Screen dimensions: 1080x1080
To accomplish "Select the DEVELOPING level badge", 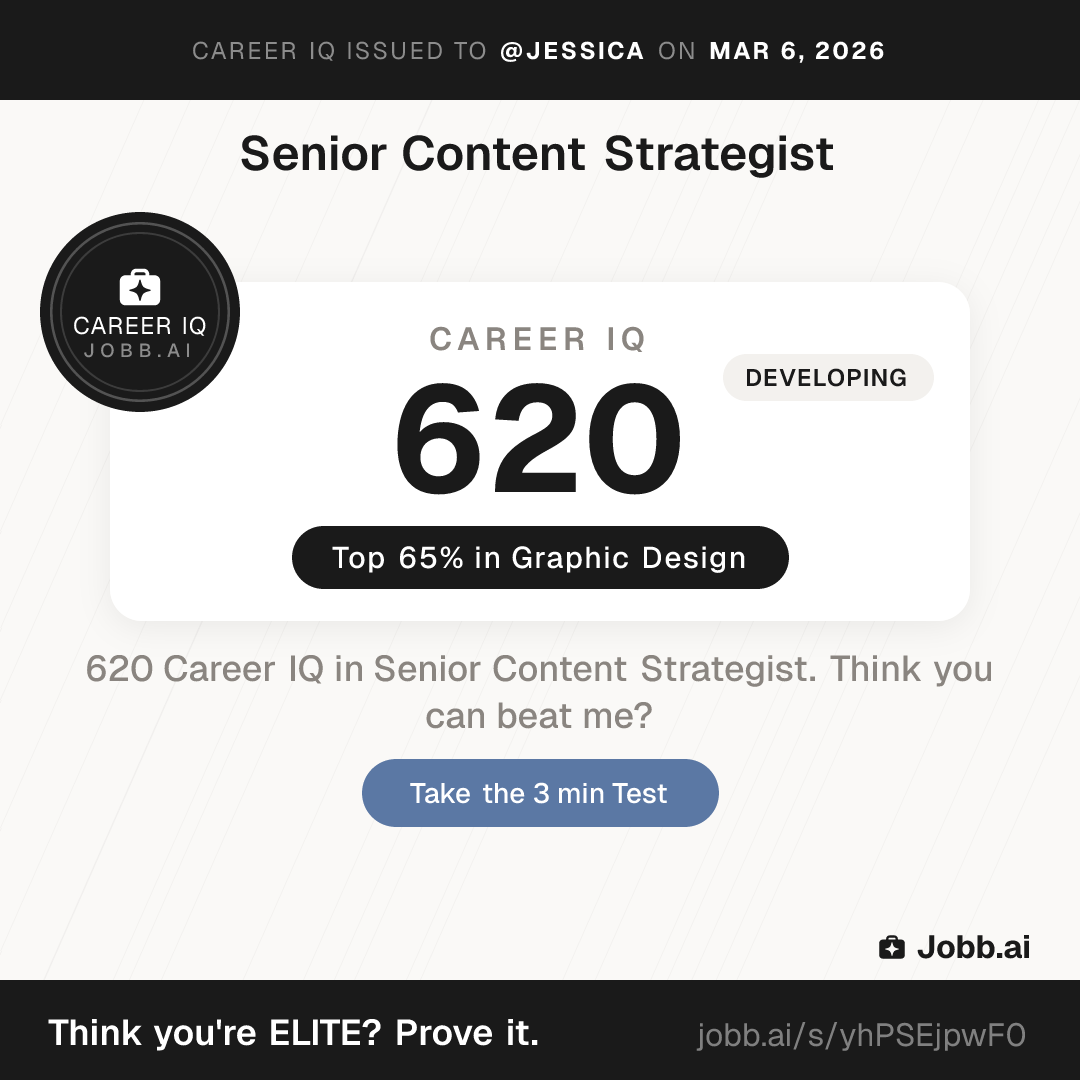I will [x=827, y=378].
